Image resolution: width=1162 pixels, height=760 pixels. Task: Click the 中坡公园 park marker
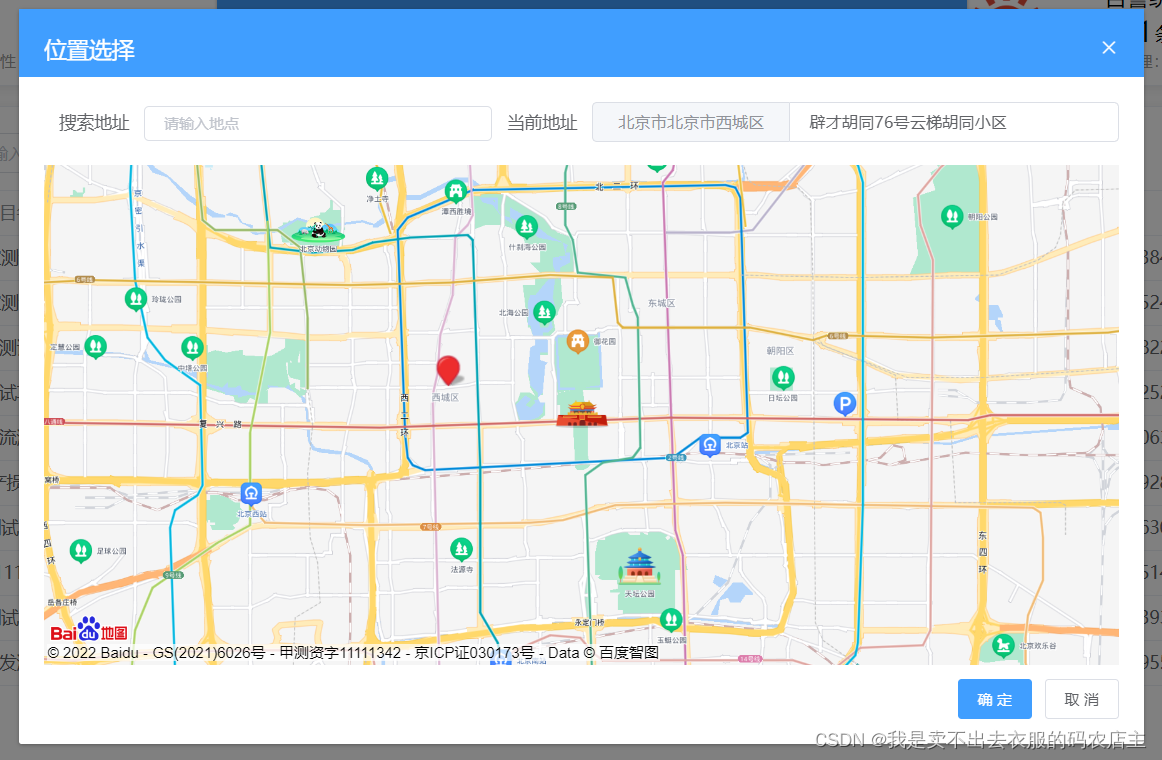[192, 347]
